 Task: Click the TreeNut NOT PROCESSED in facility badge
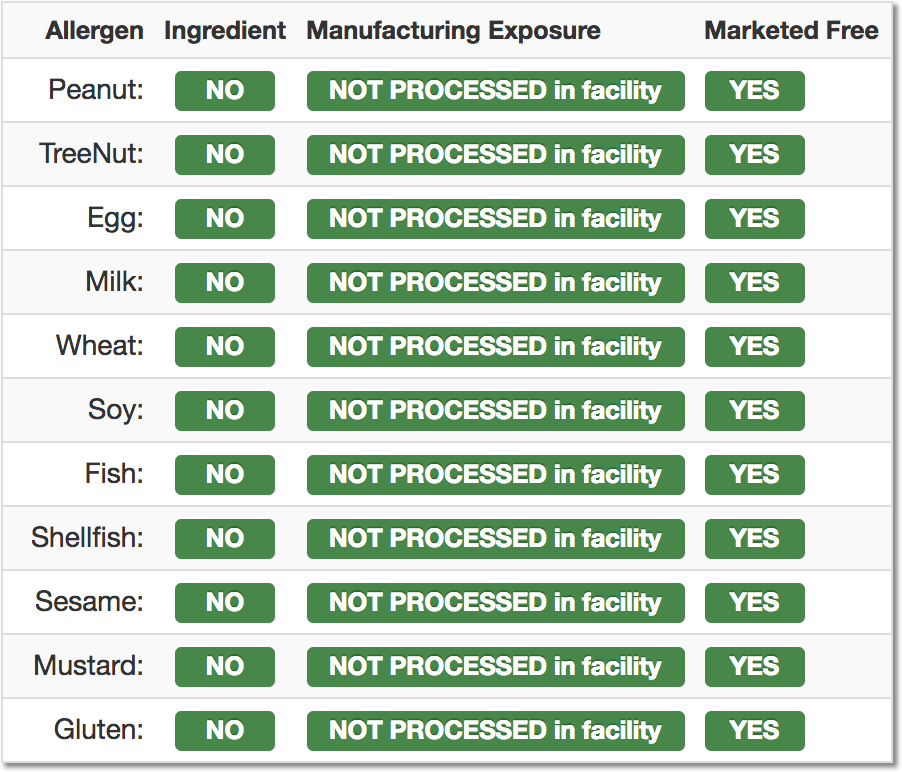(496, 155)
